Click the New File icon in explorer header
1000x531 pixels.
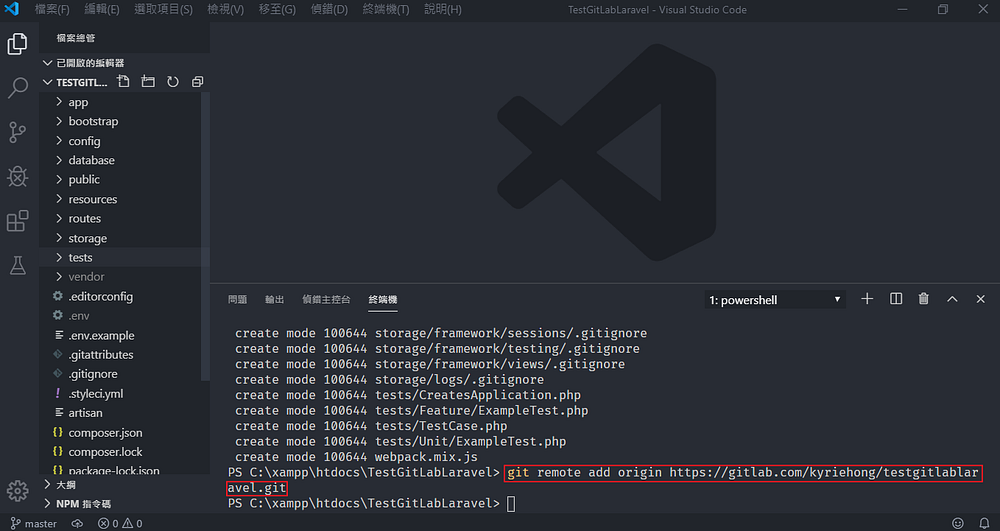(124, 82)
